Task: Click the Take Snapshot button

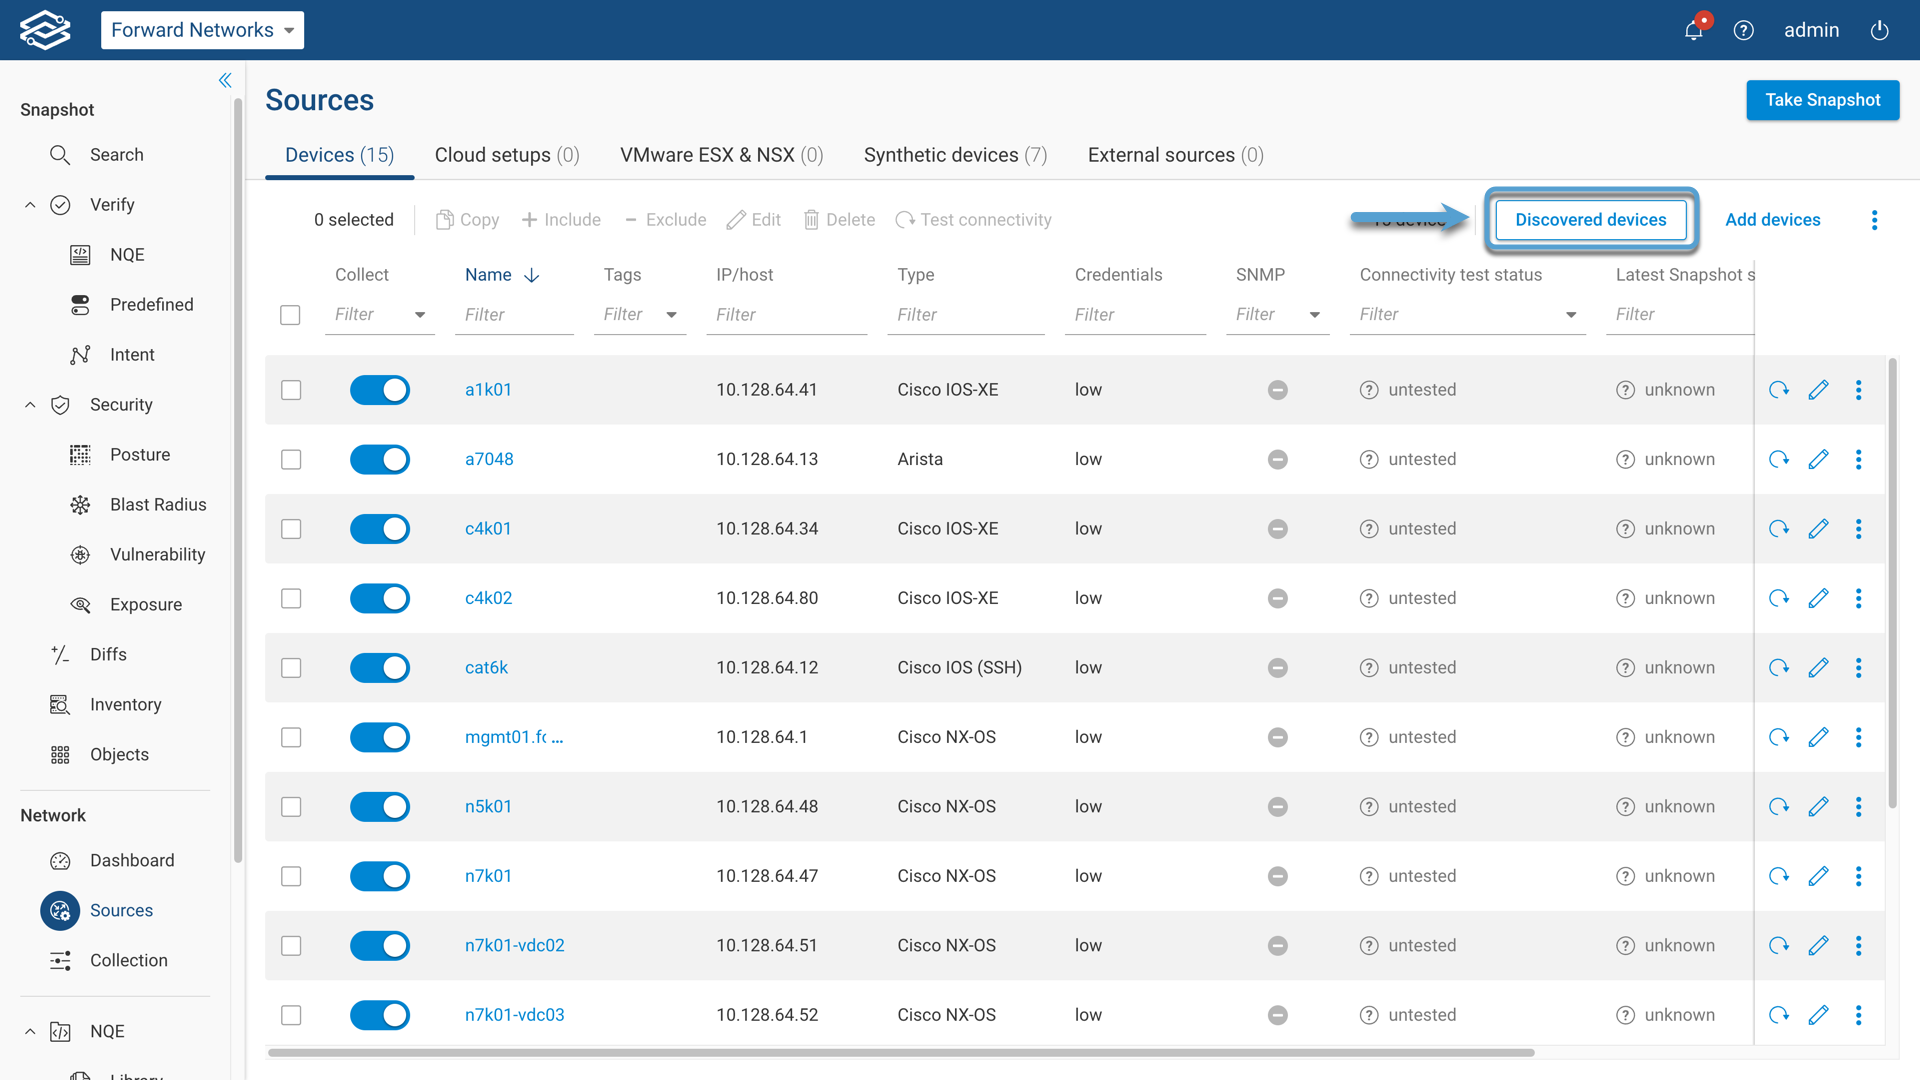Action: coord(1822,100)
